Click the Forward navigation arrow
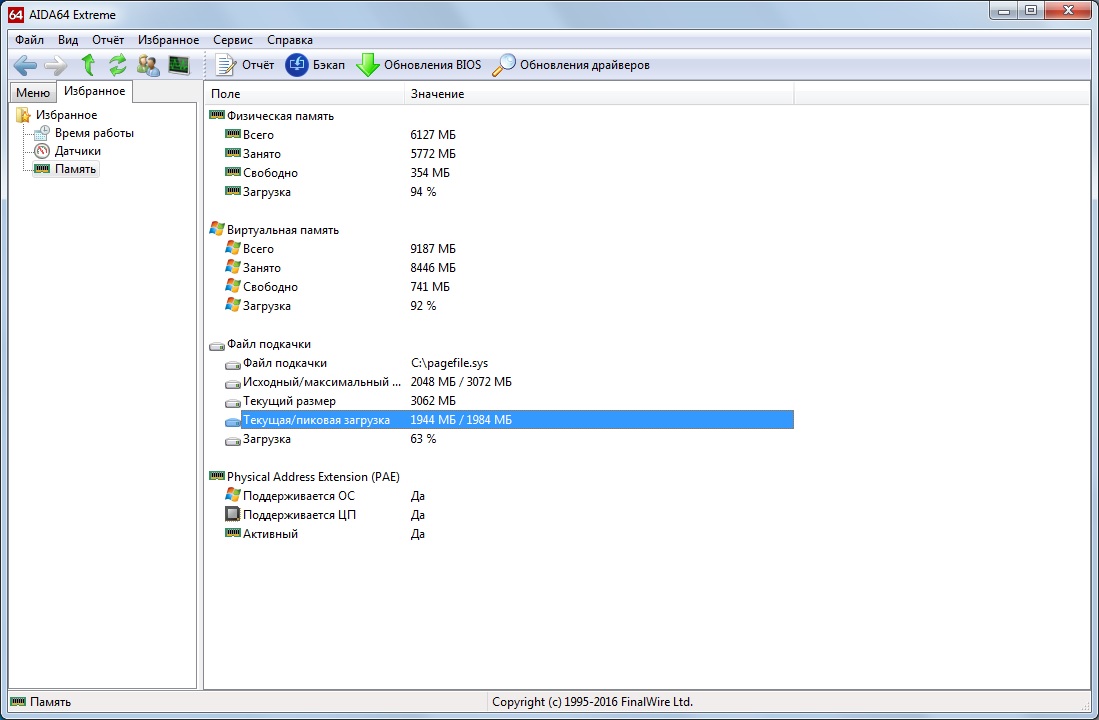Screen dimensions: 1099x720 tap(55, 65)
